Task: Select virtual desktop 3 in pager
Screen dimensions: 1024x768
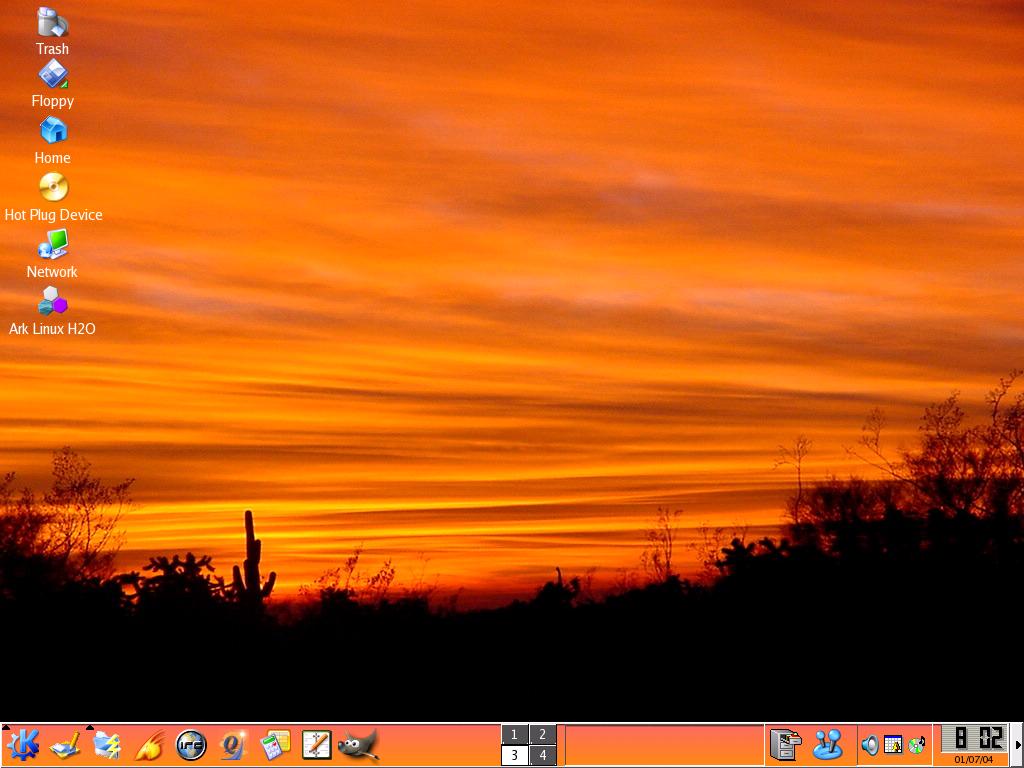Action: (x=515, y=756)
